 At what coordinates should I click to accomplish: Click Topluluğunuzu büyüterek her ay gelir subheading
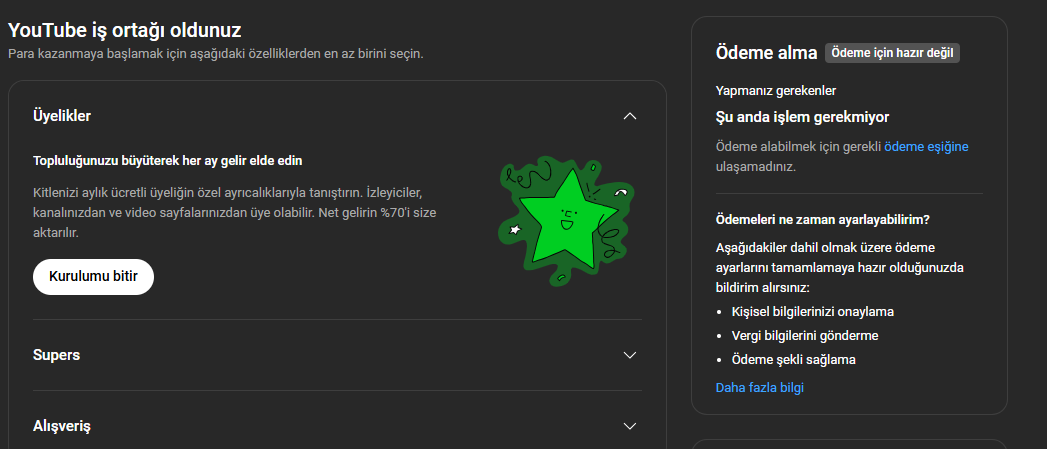pos(168,161)
